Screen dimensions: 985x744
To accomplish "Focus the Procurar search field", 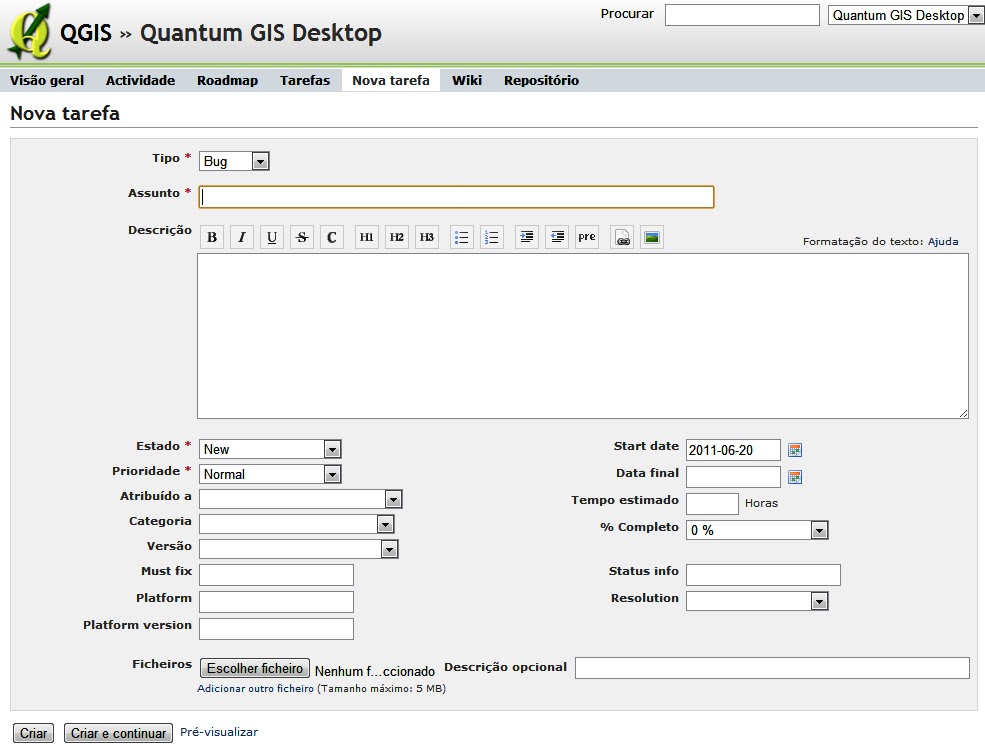I will 743,15.
